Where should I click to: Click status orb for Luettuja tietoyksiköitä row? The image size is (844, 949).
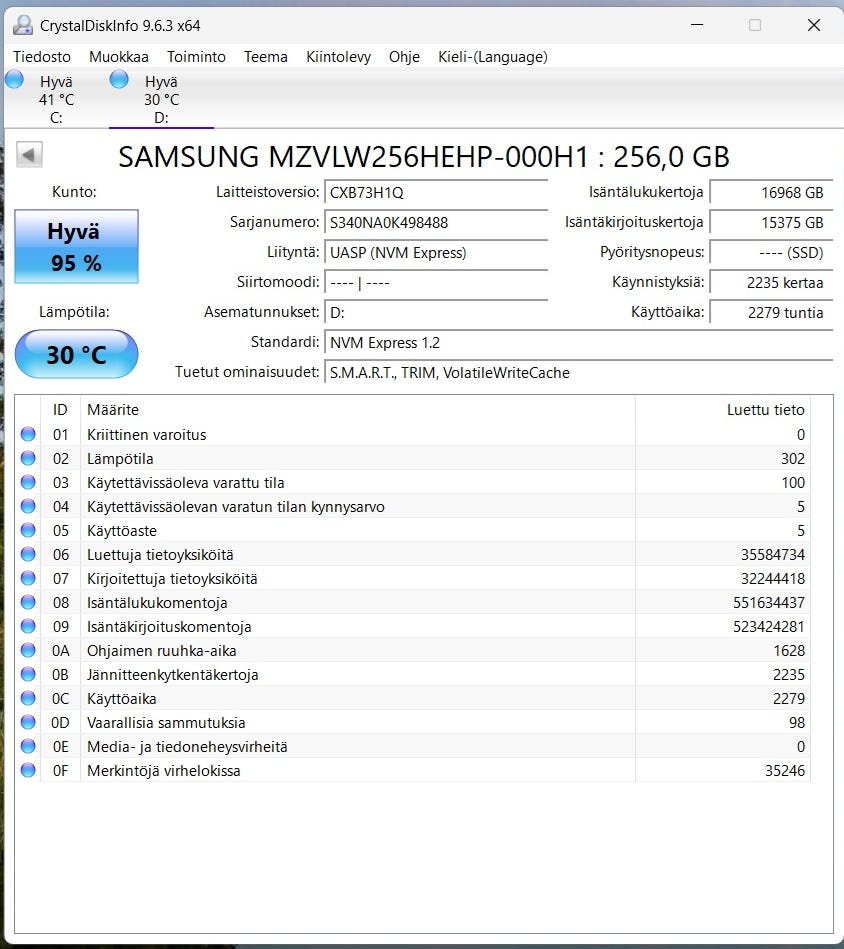(28, 554)
